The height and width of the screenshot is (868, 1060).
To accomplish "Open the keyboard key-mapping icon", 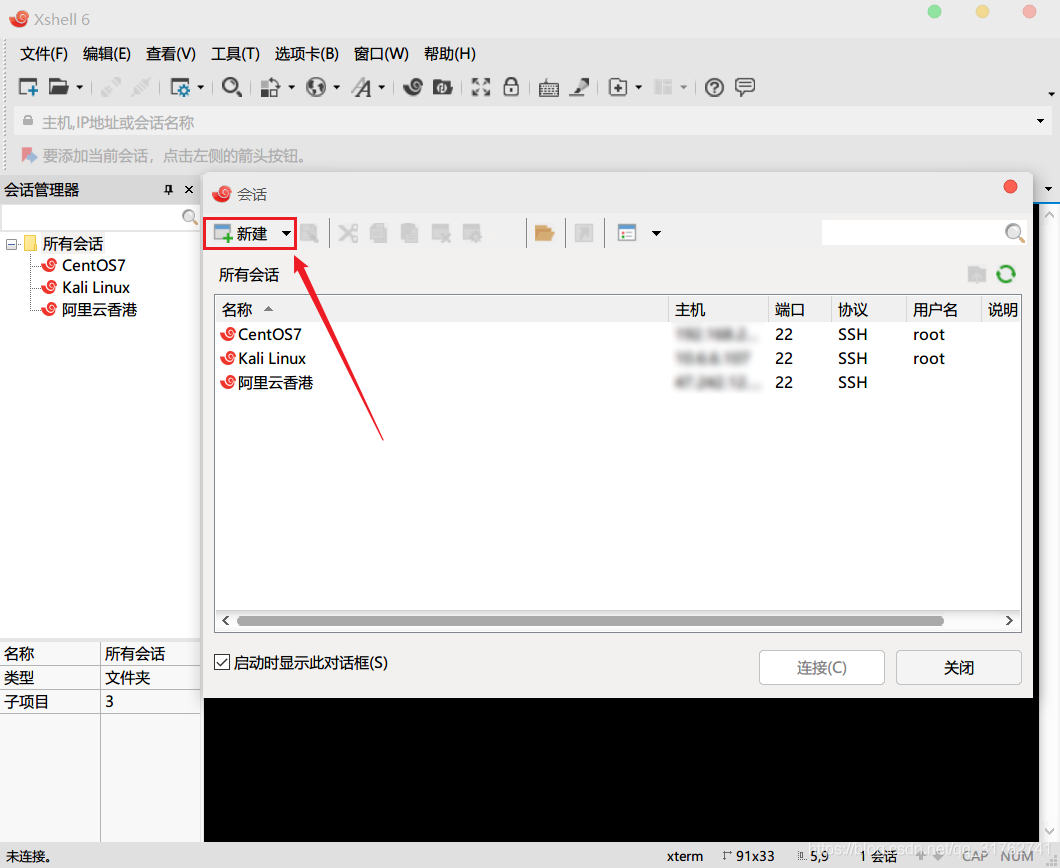I will pyautogui.click(x=548, y=88).
